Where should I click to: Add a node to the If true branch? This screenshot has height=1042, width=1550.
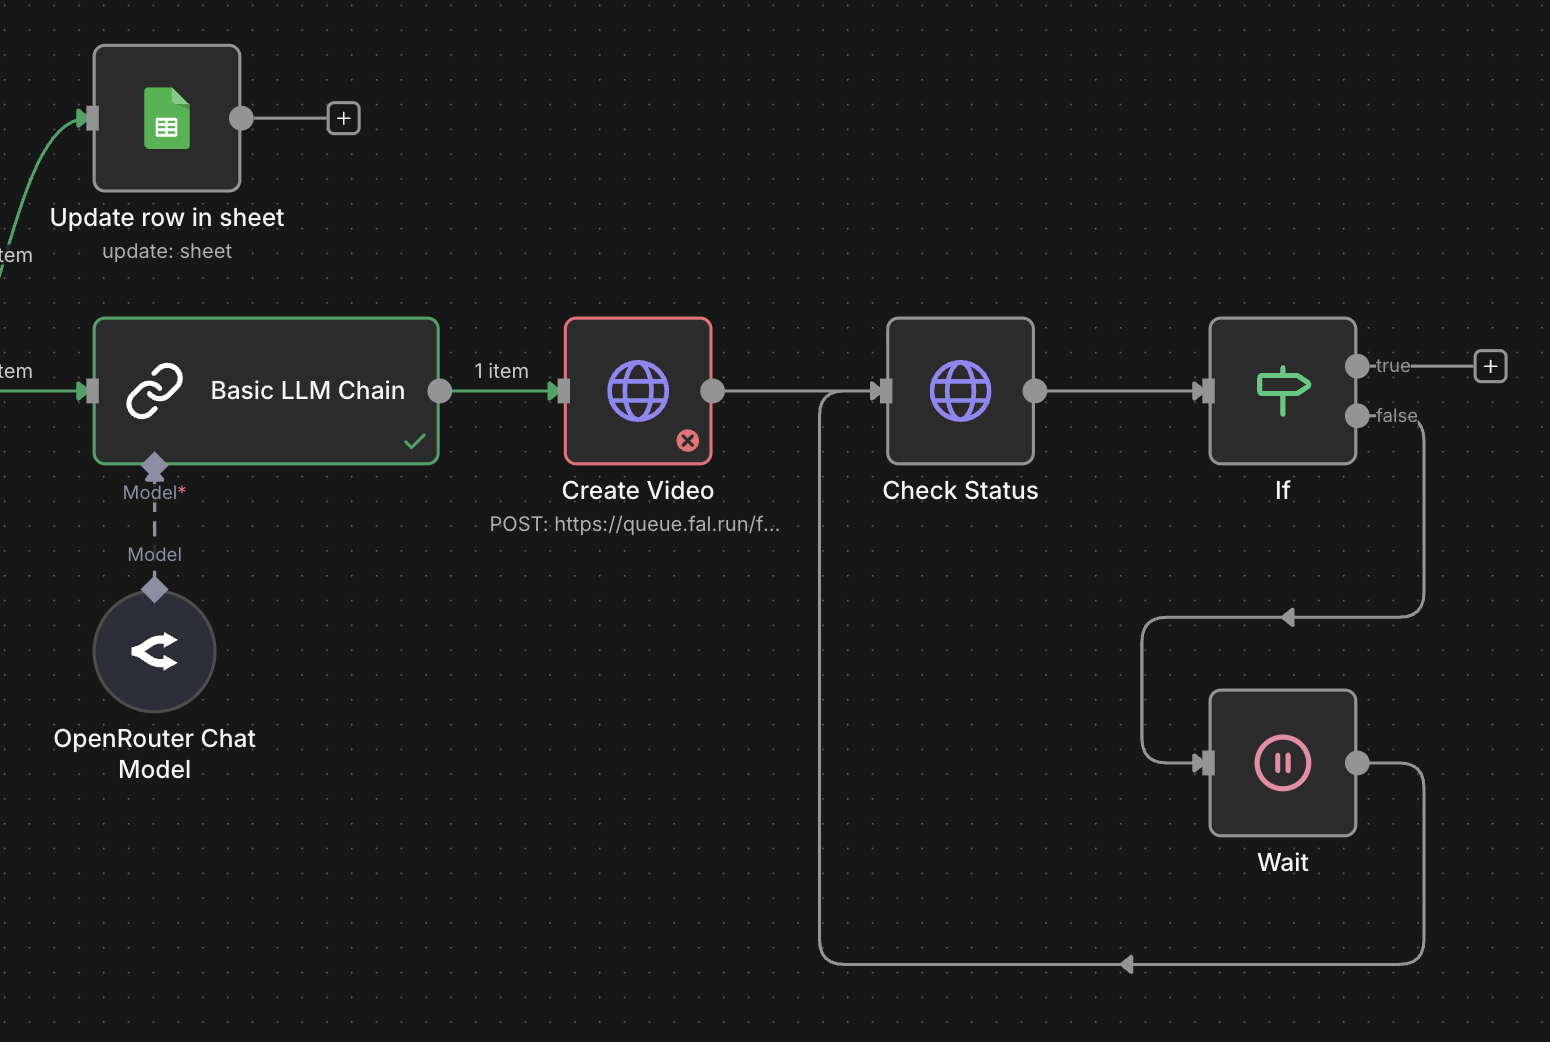(1490, 366)
